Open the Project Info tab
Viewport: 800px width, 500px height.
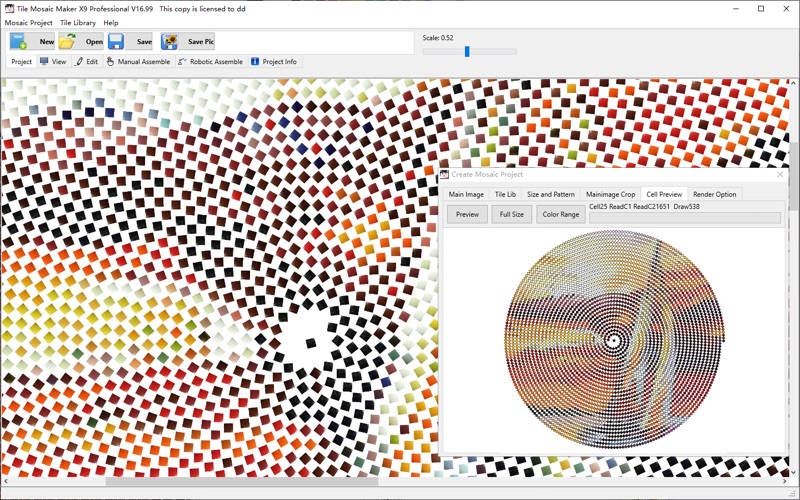point(274,62)
